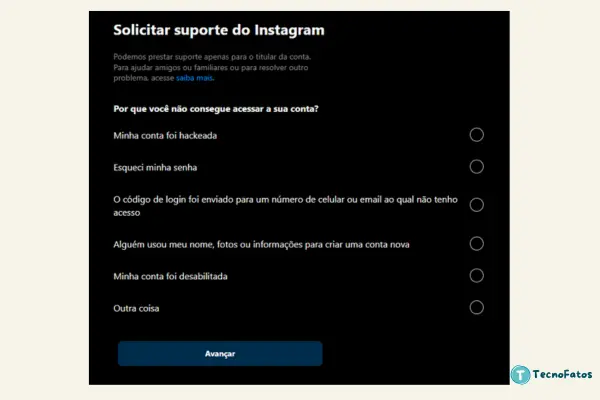The height and width of the screenshot is (400, 600).
Task: Choose the "Outra coisa" radio button
Action: pyautogui.click(x=476, y=307)
